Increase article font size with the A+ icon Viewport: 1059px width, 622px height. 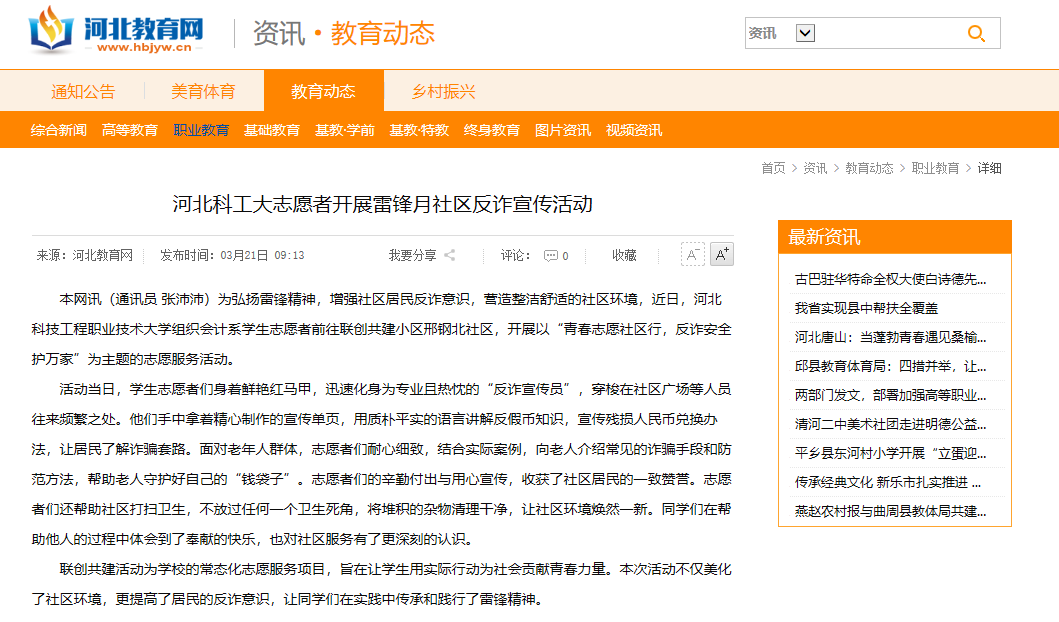coord(722,255)
